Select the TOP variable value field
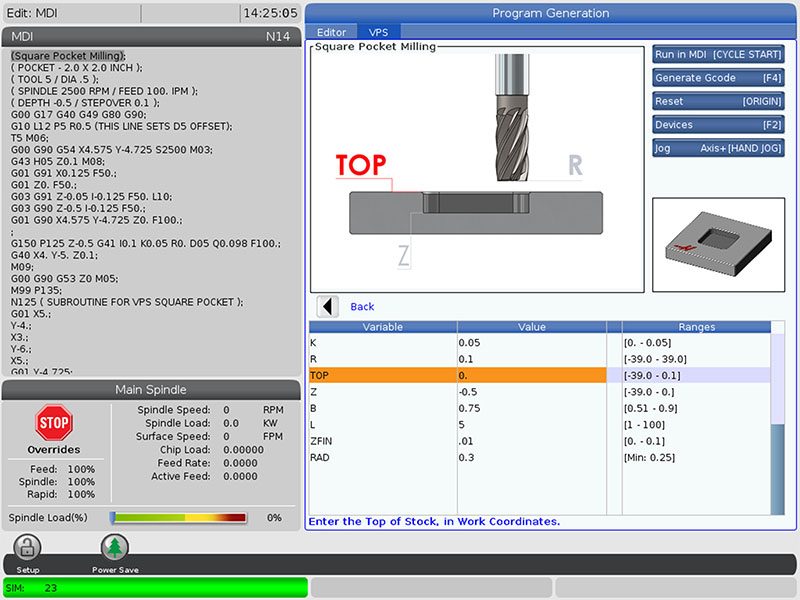The image size is (800, 600). click(531, 375)
